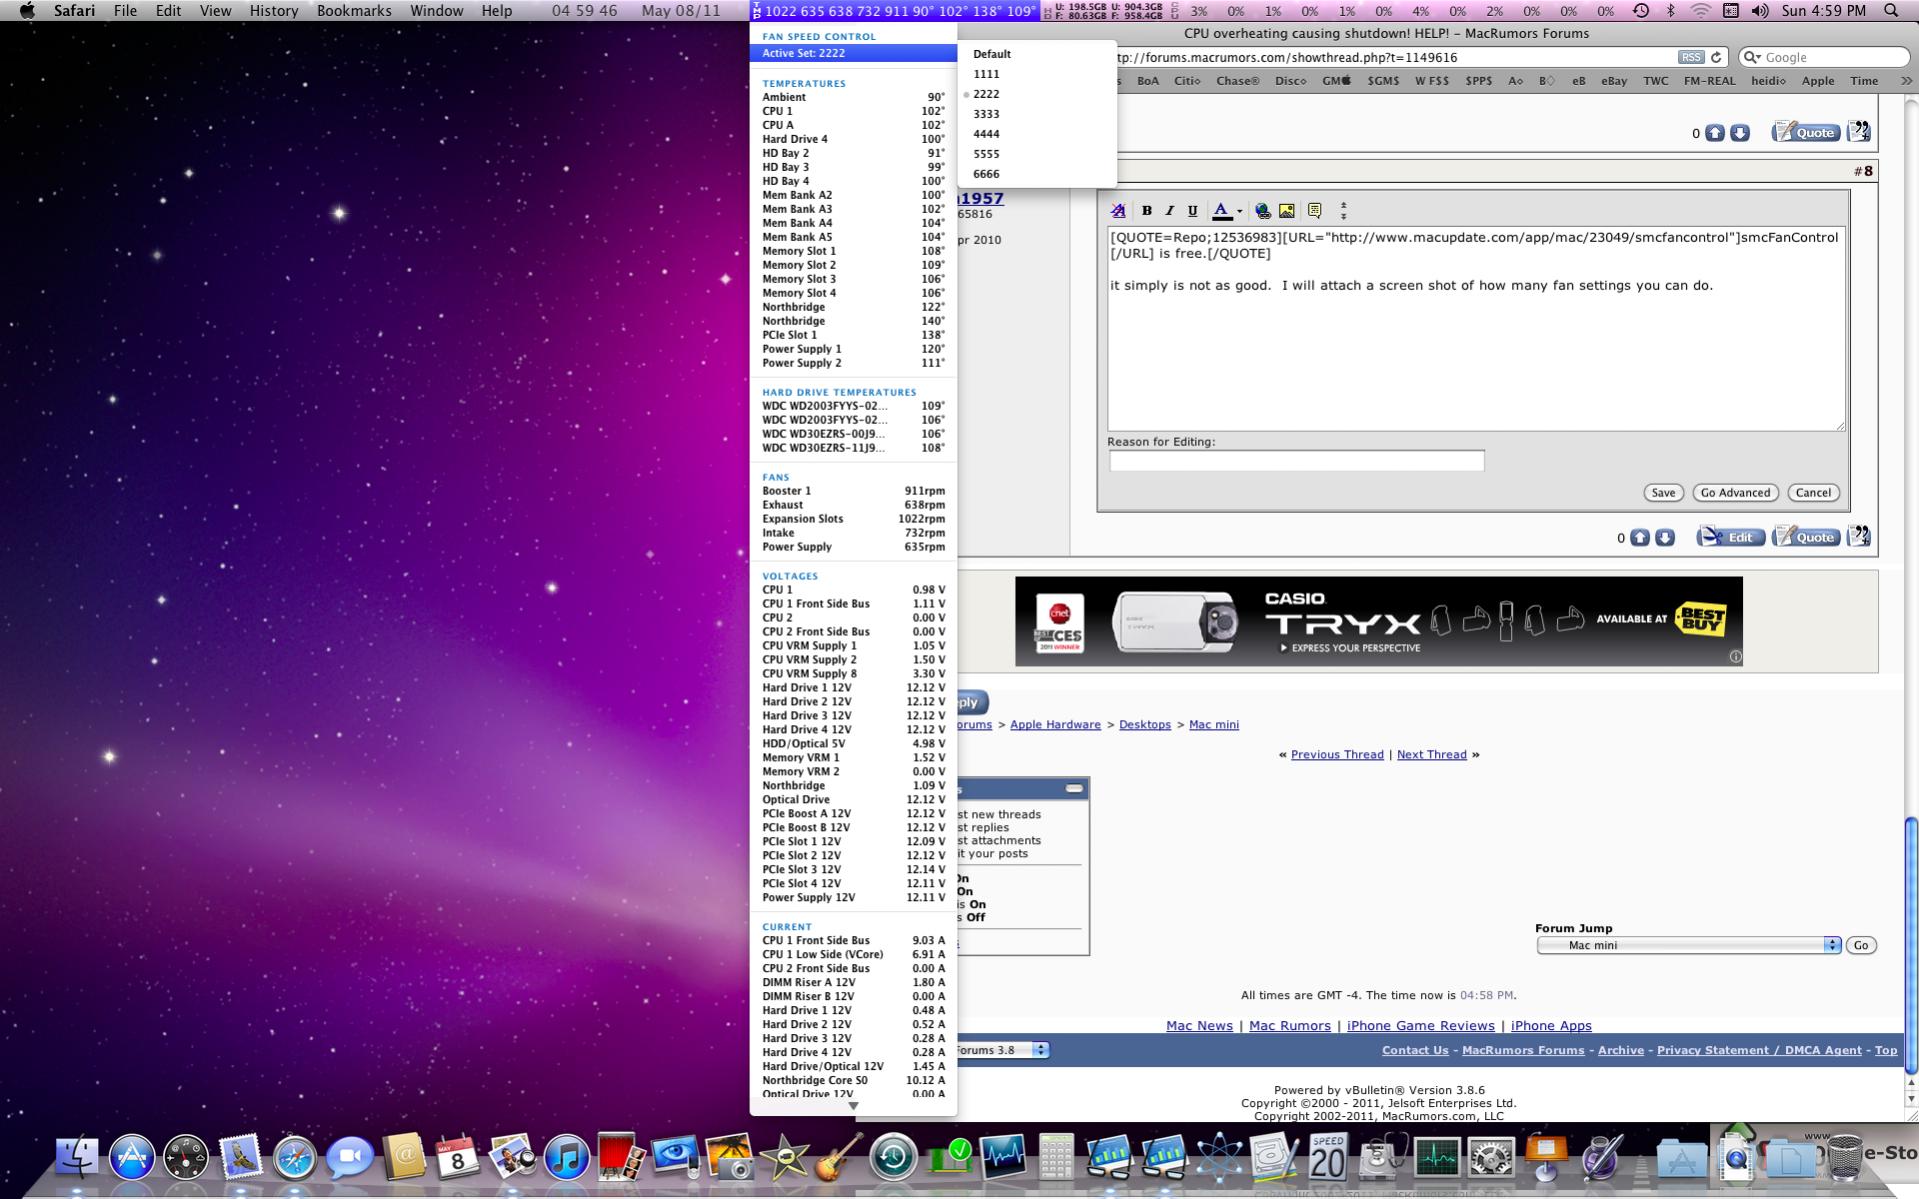
Task: Open Photo Booth from the Dock
Action: (621, 1157)
